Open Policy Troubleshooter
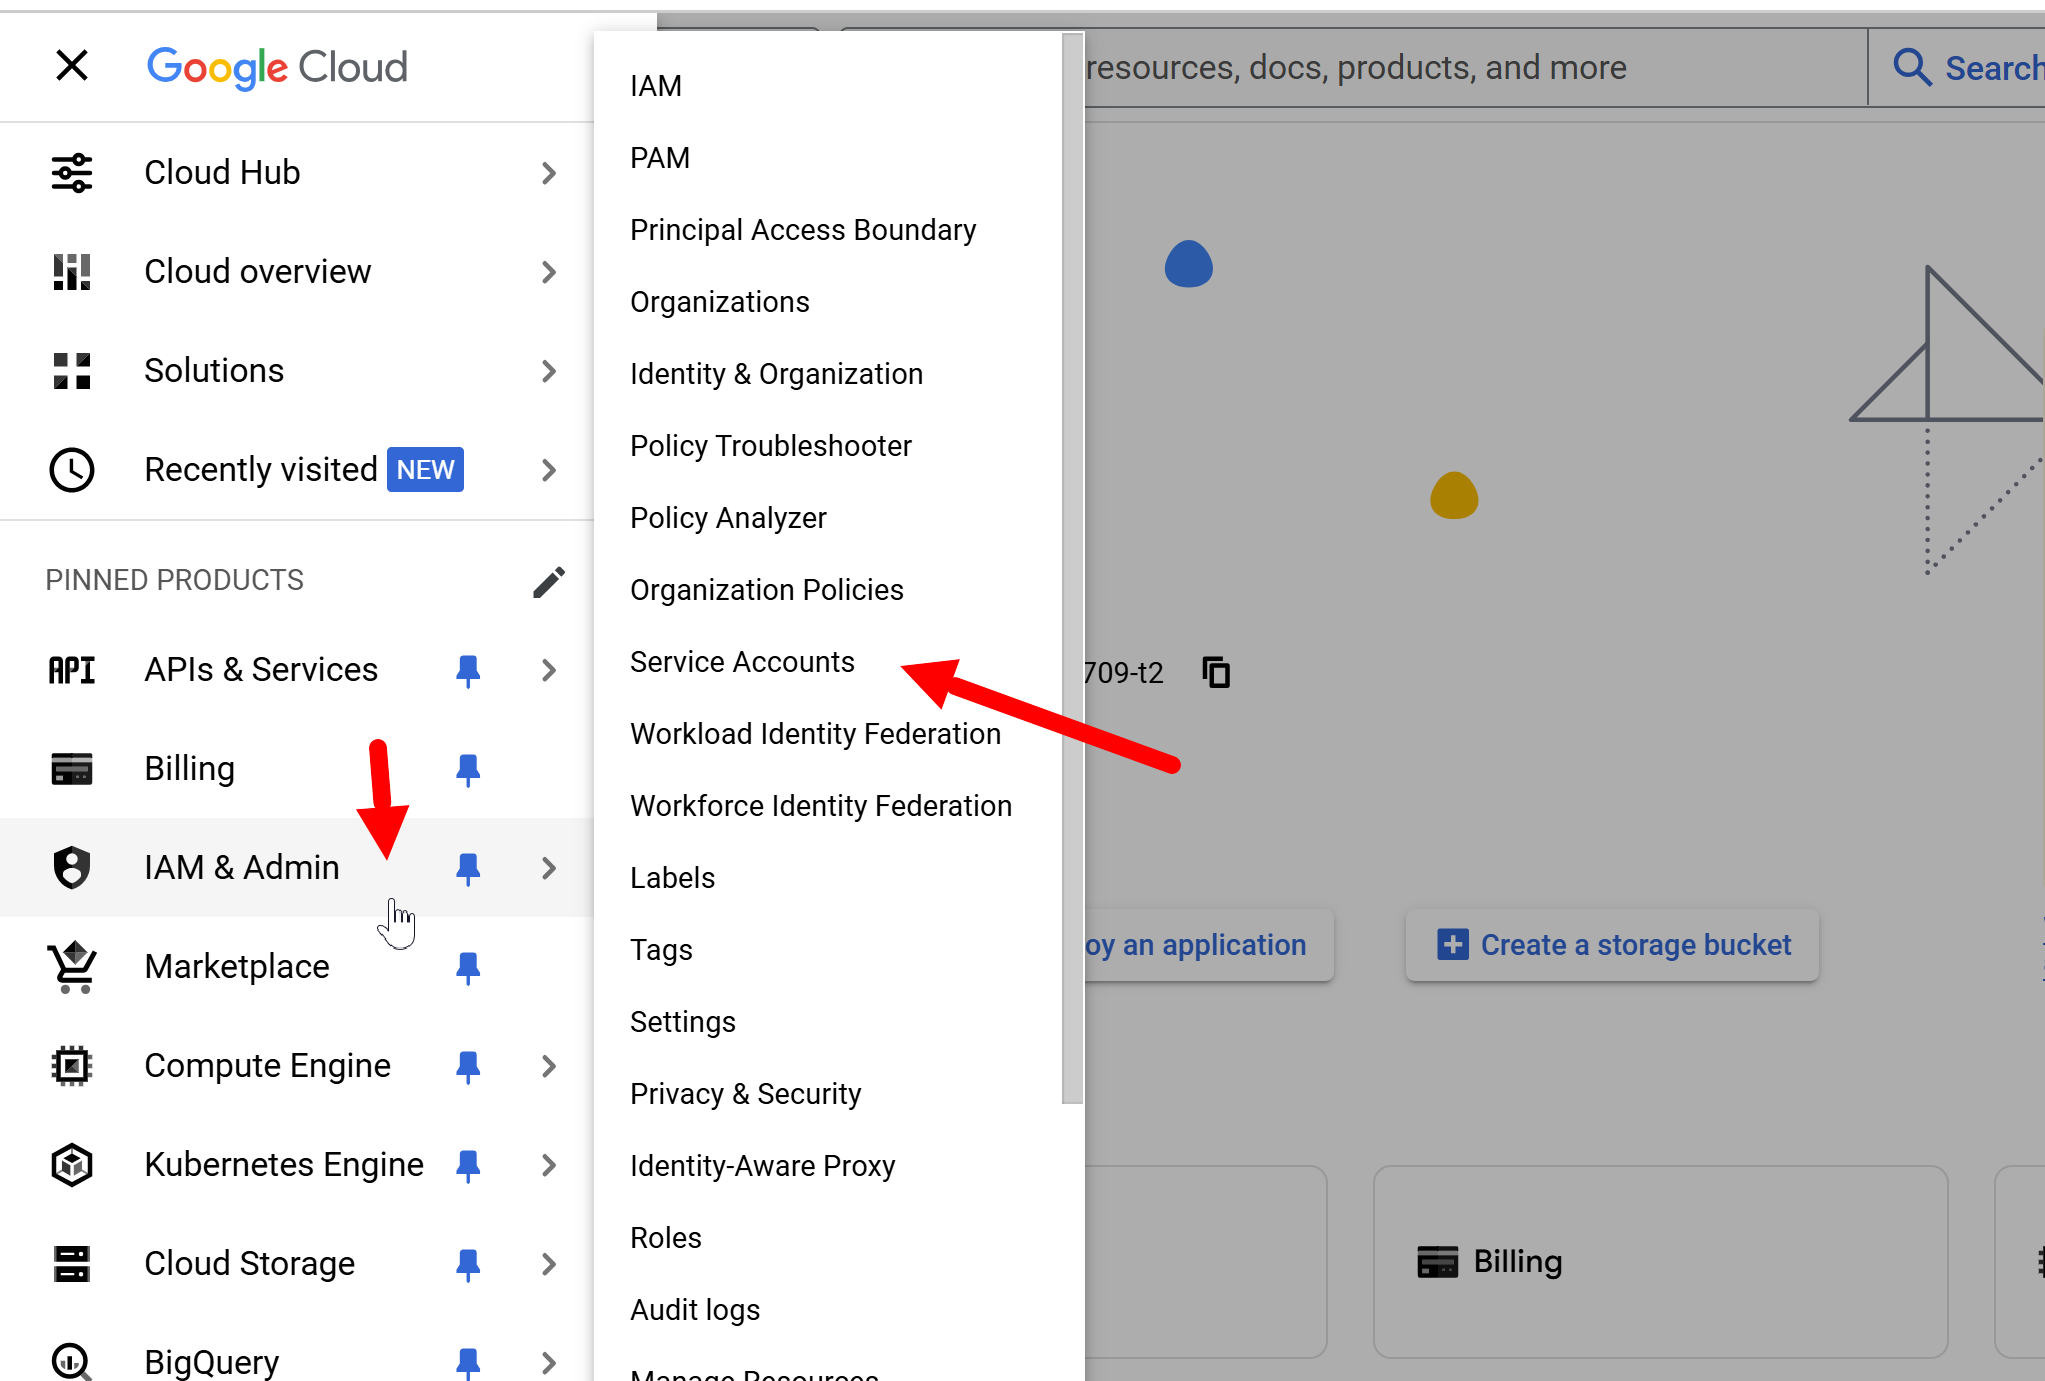The height and width of the screenshot is (1381, 2045). 771,446
